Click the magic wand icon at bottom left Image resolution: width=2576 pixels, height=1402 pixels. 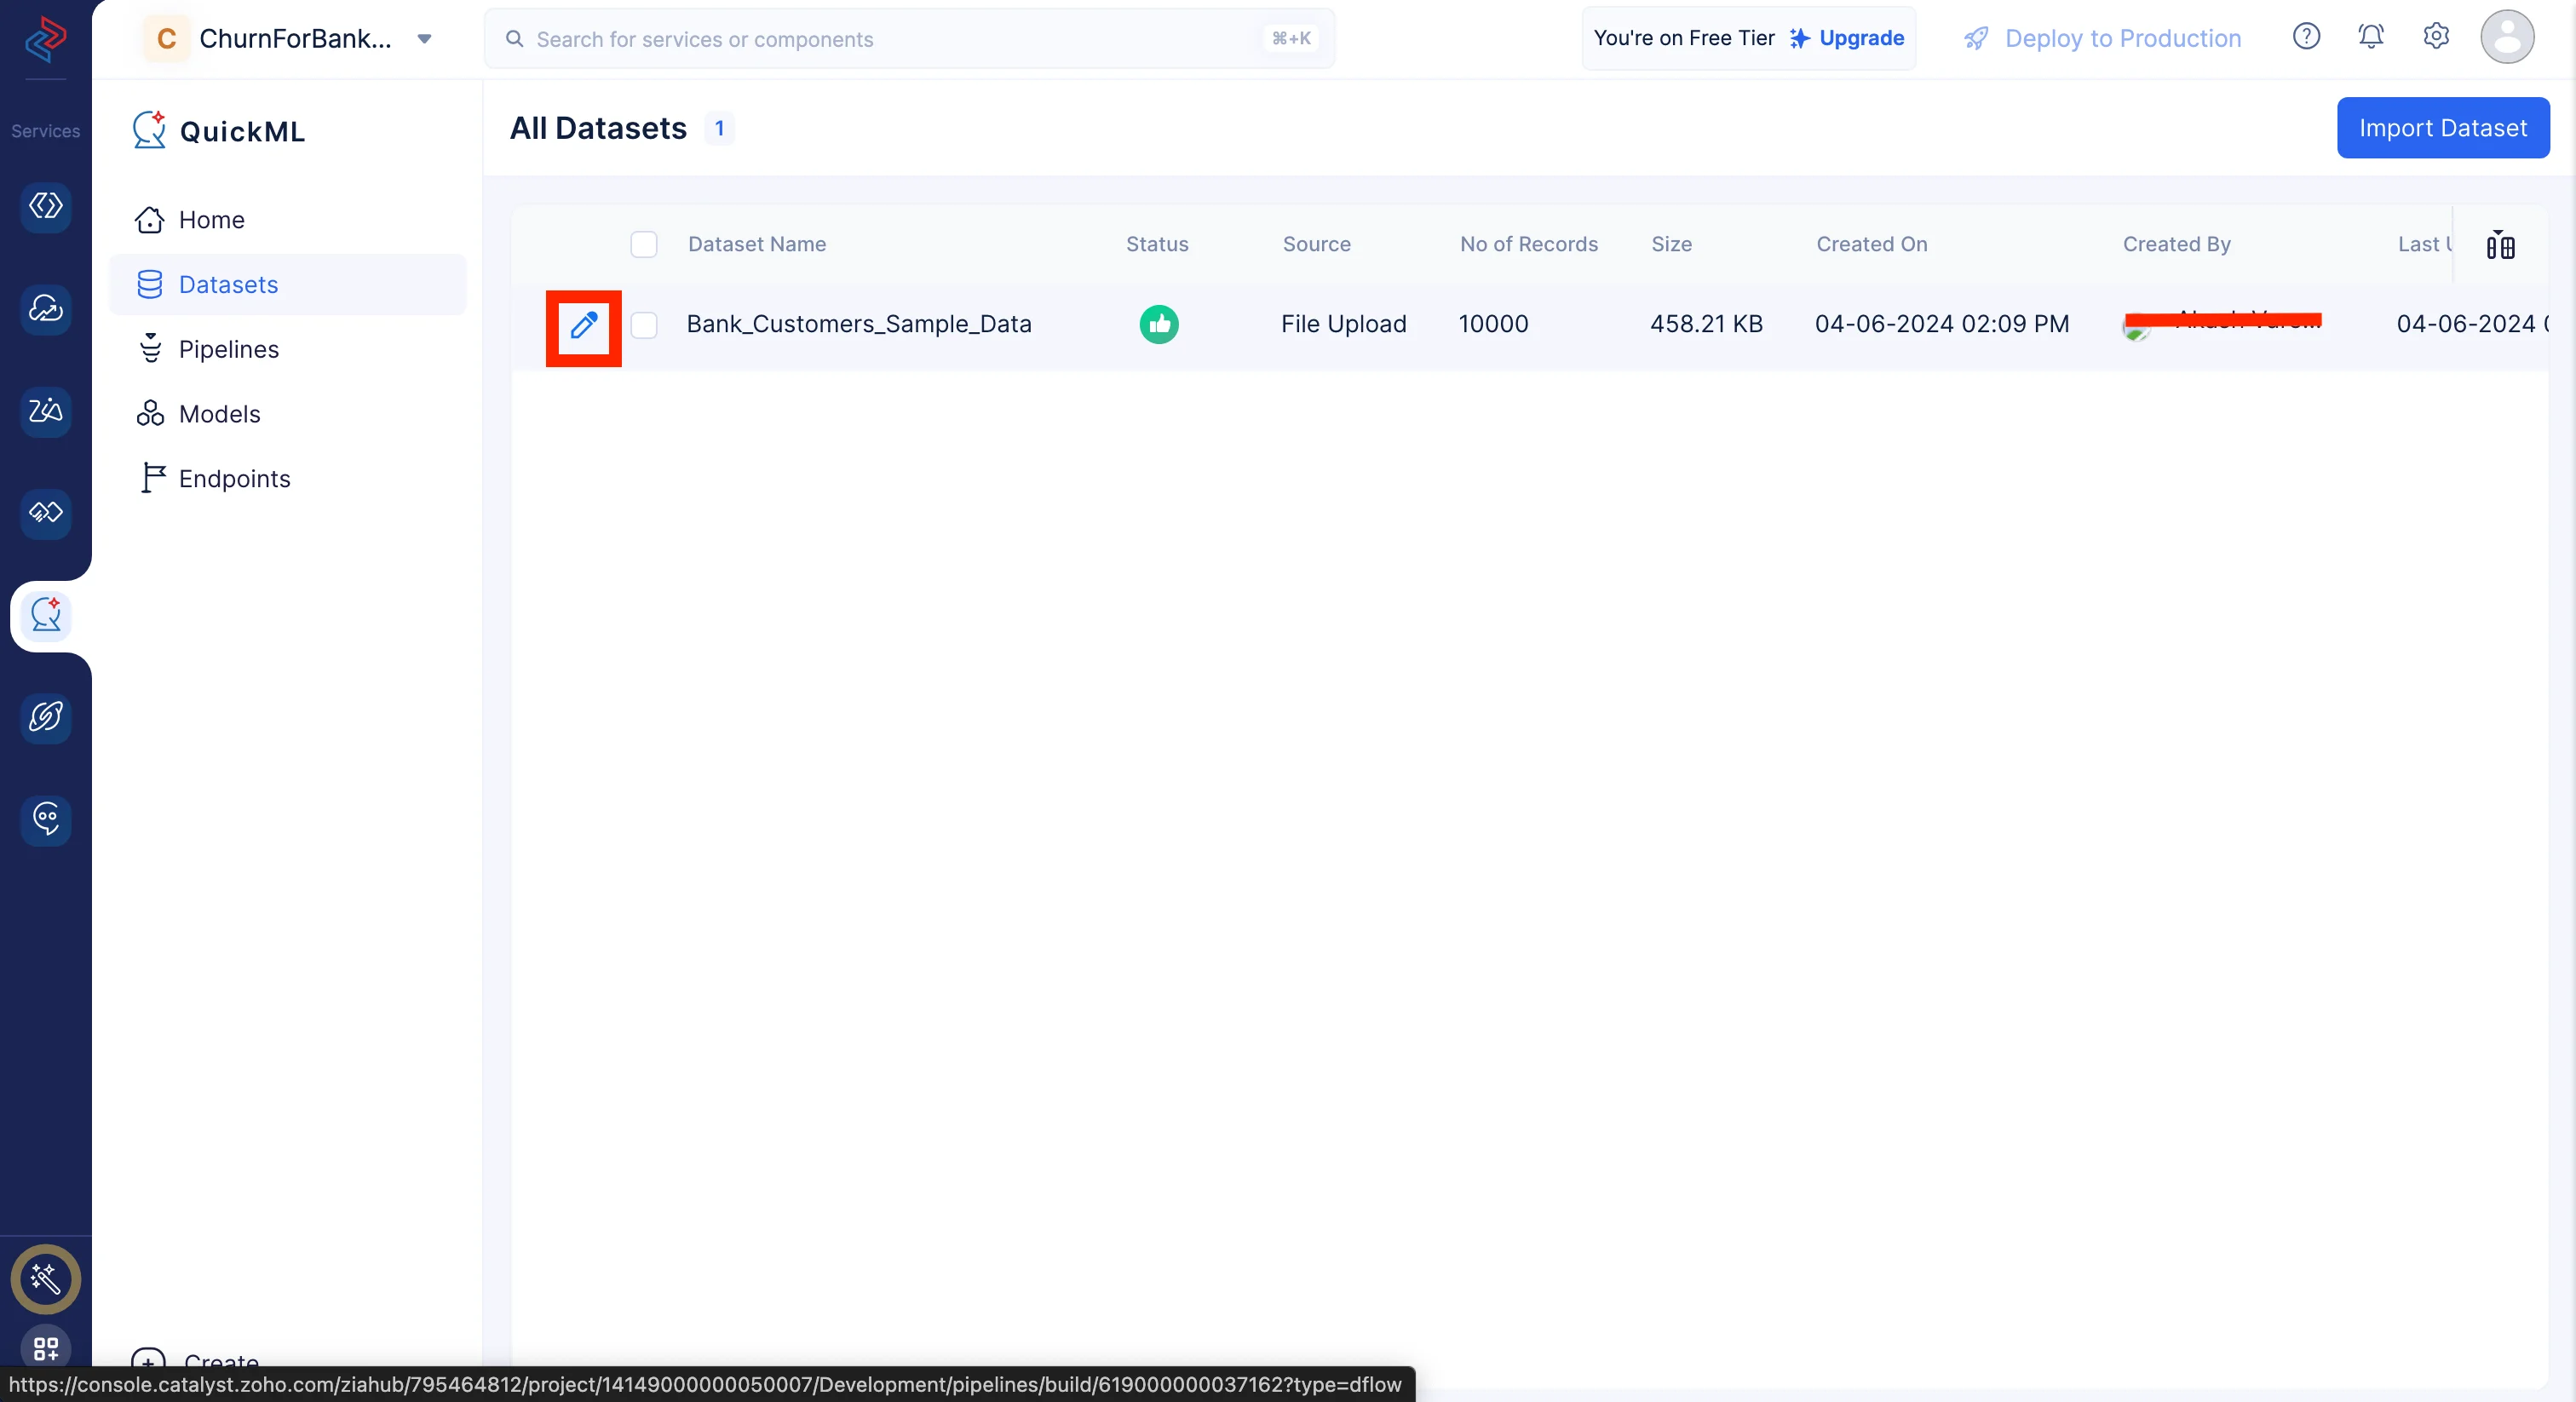click(45, 1278)
